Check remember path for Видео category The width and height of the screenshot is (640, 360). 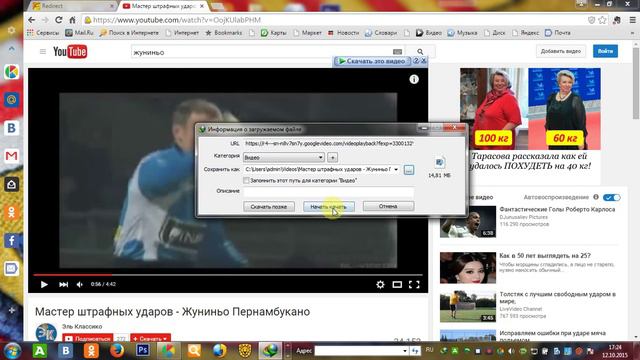click(246, 180)
